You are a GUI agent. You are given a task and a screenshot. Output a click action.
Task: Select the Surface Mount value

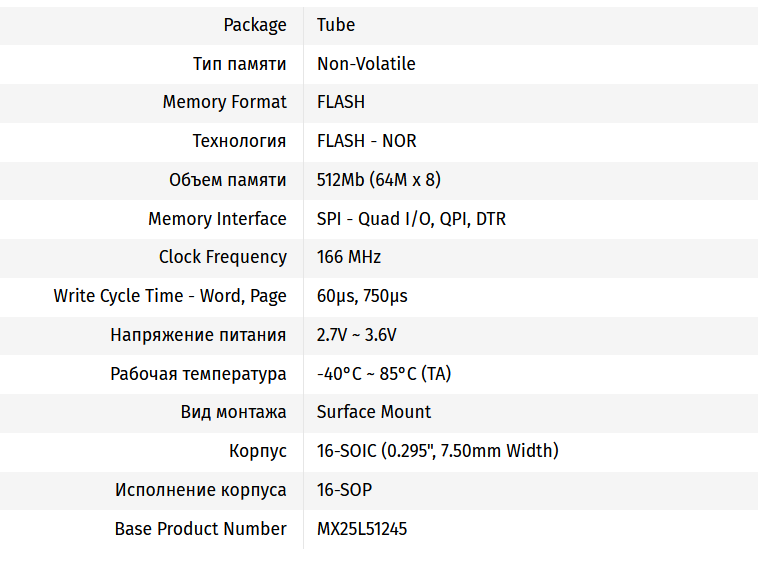pos(374,412)
